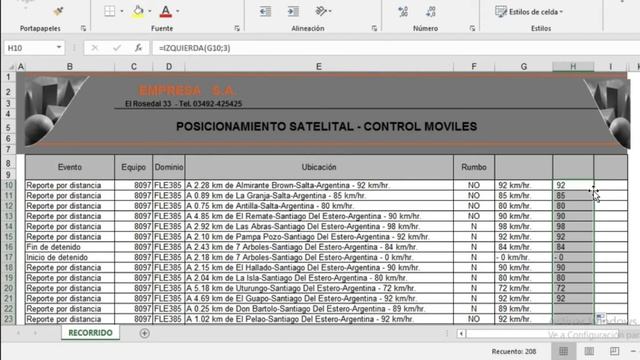Click the EMPRESA S.A. heading
This screenshot has width=640, height=360.
click(187, 90)
